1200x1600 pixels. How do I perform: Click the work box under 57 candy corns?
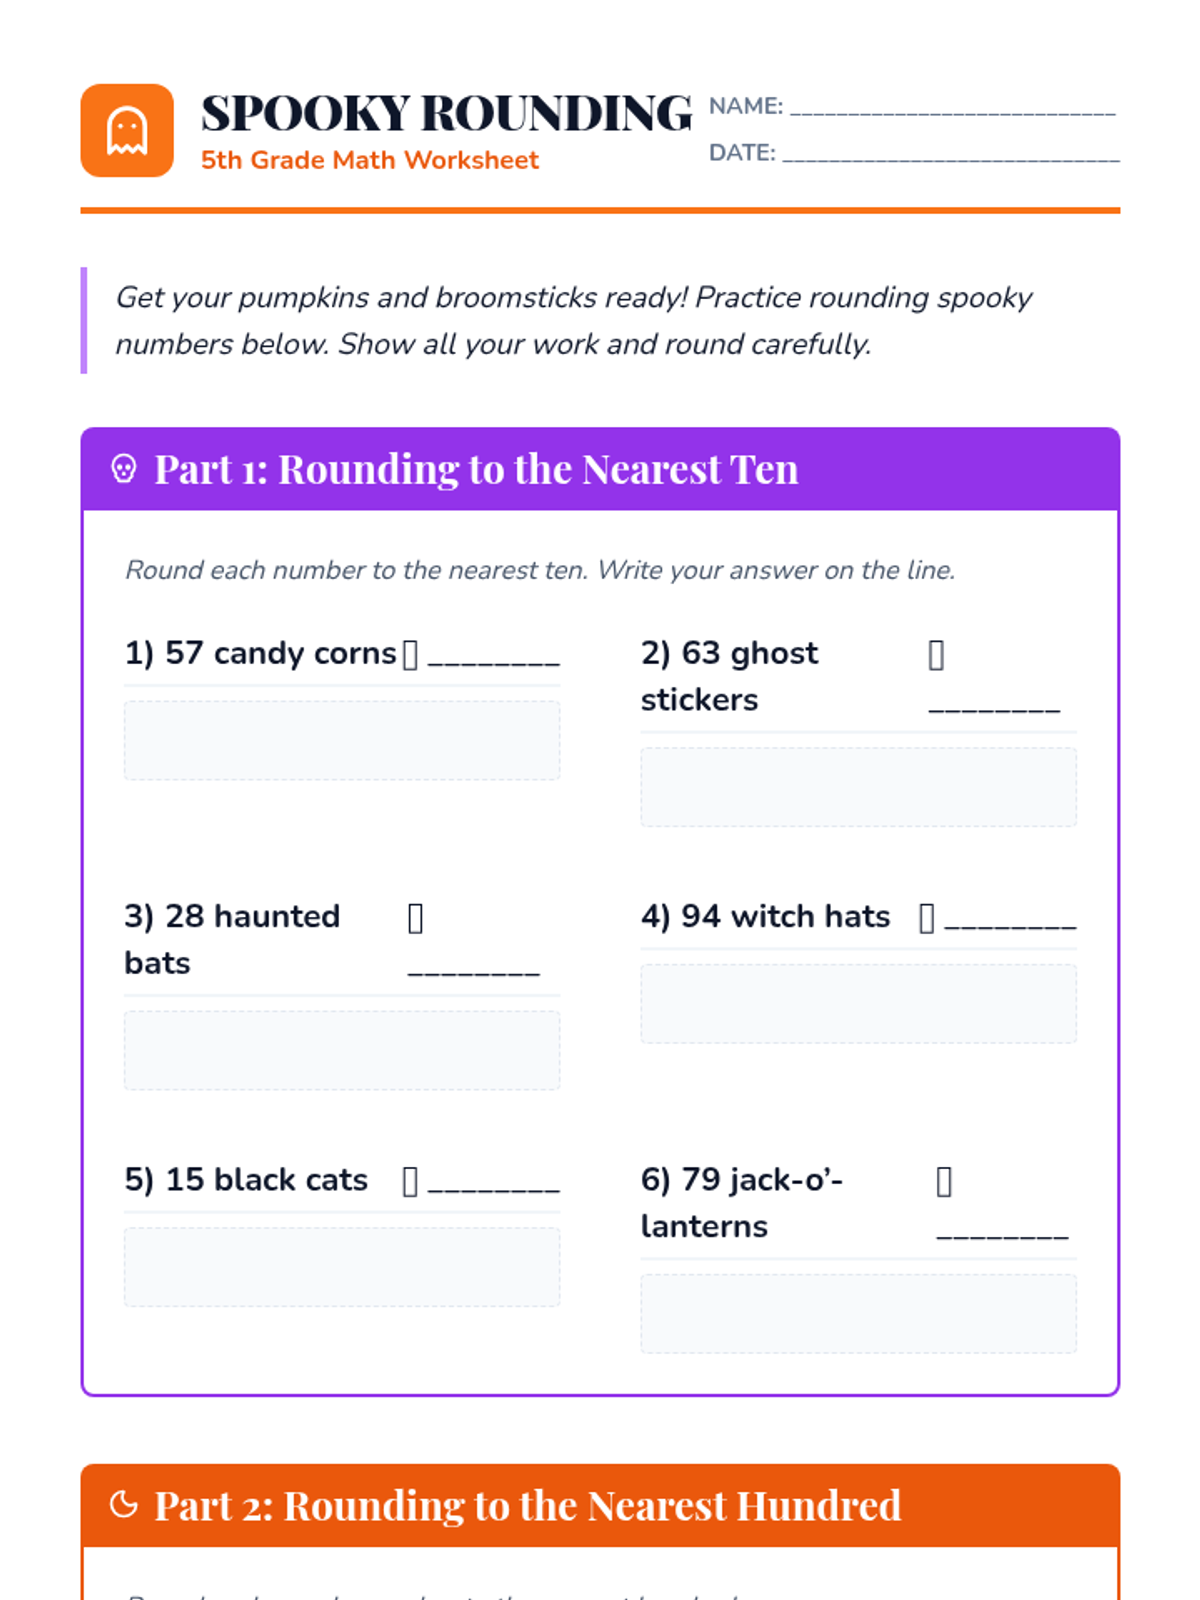[x=342, y=740]
